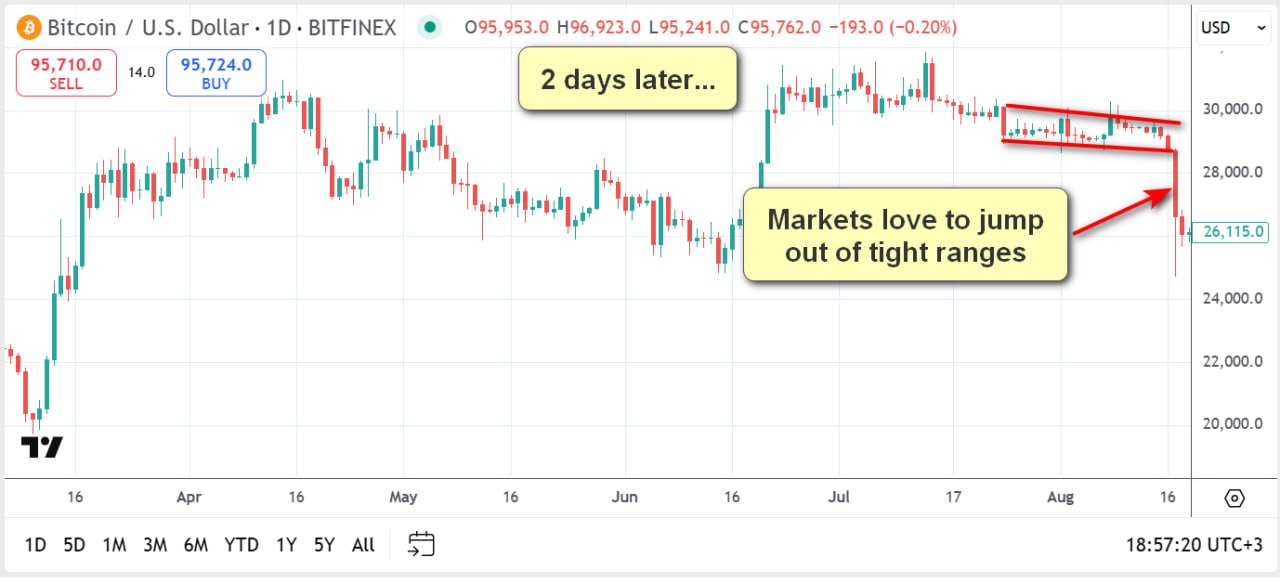This screenshot has height=583, width=1280.
Task: Click the TradingView logo on chart
Action: pos(42,448)
